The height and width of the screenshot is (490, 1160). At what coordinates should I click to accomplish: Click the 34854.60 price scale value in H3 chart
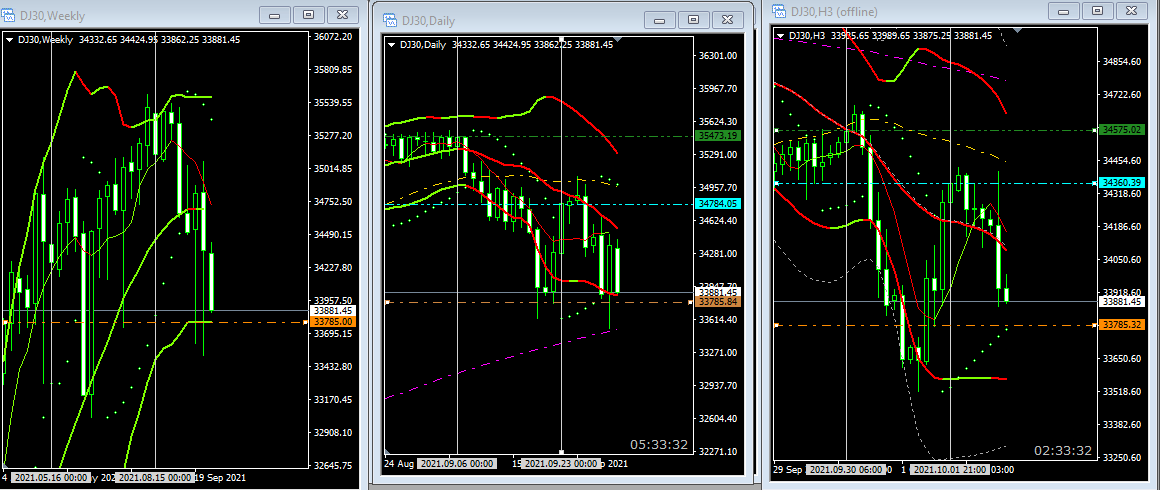coord(1123,61)
